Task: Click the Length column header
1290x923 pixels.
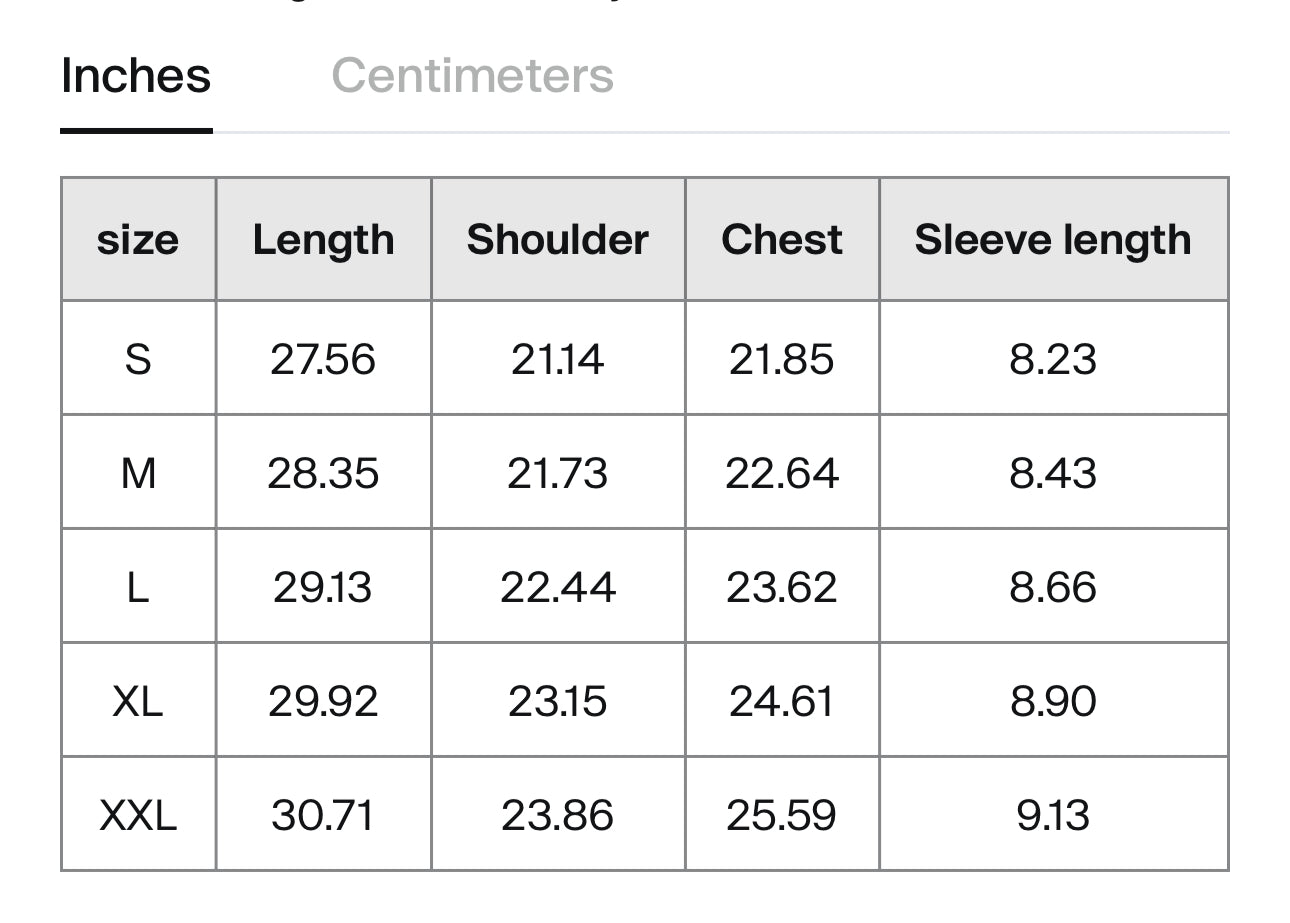Action: click(x=323, y=240)
